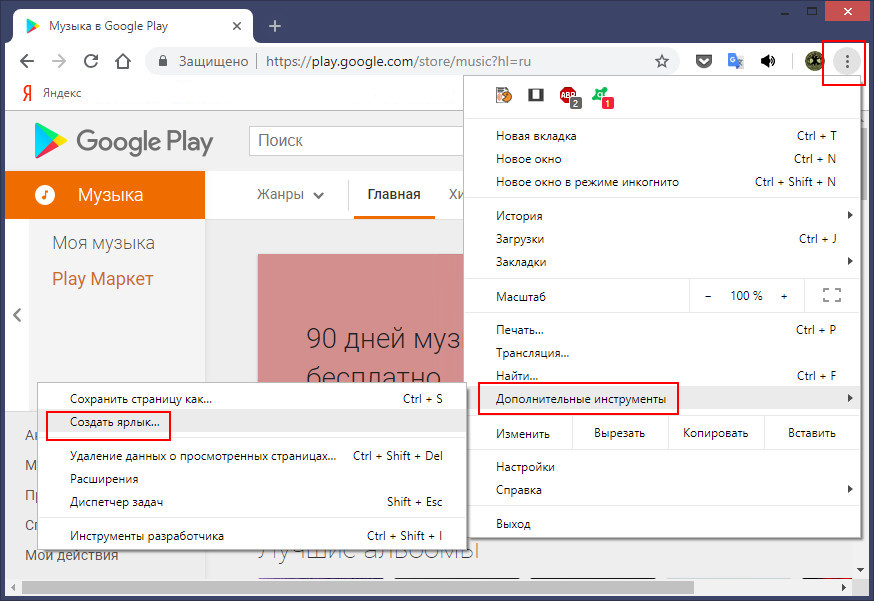Expand the Закладки submenu
Screen dimensions: 874x601
click(x=662, y=262)
